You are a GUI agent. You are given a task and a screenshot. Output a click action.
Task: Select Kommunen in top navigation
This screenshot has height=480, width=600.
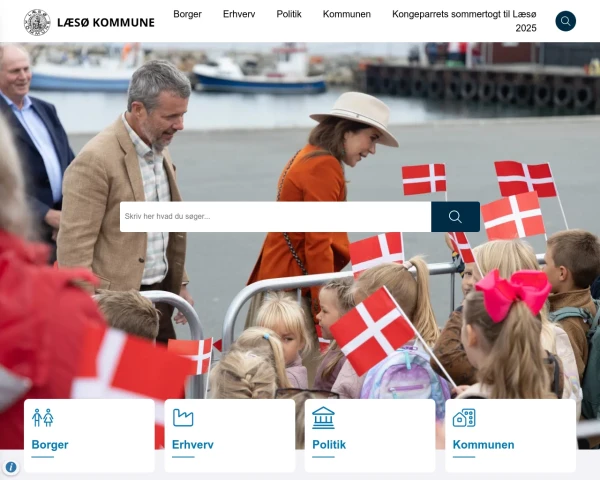tap(347, 14)
